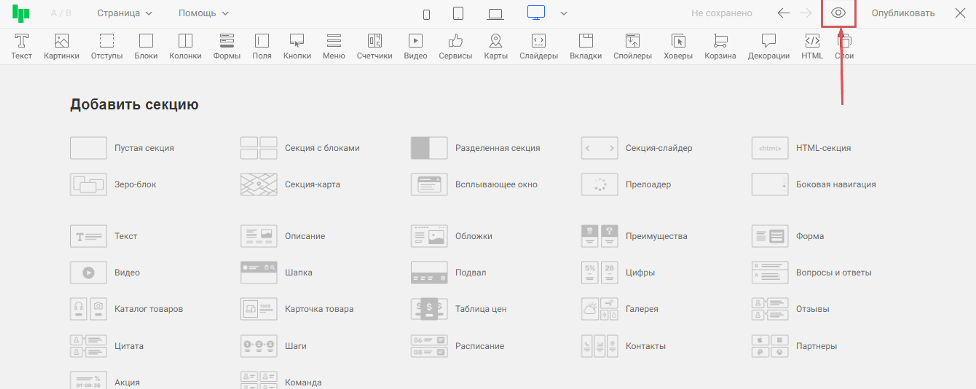
Task: Add a Секция с блоками
Action: pos(301,148)
